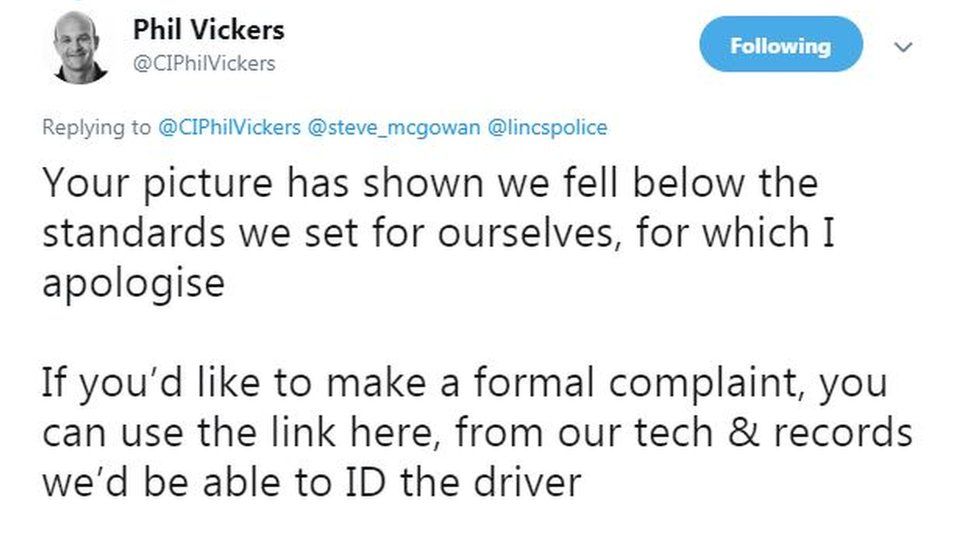This screenshot has width=976, height=549.
Task: Select the line "standards we set for ourselves"
Action: 322,233
